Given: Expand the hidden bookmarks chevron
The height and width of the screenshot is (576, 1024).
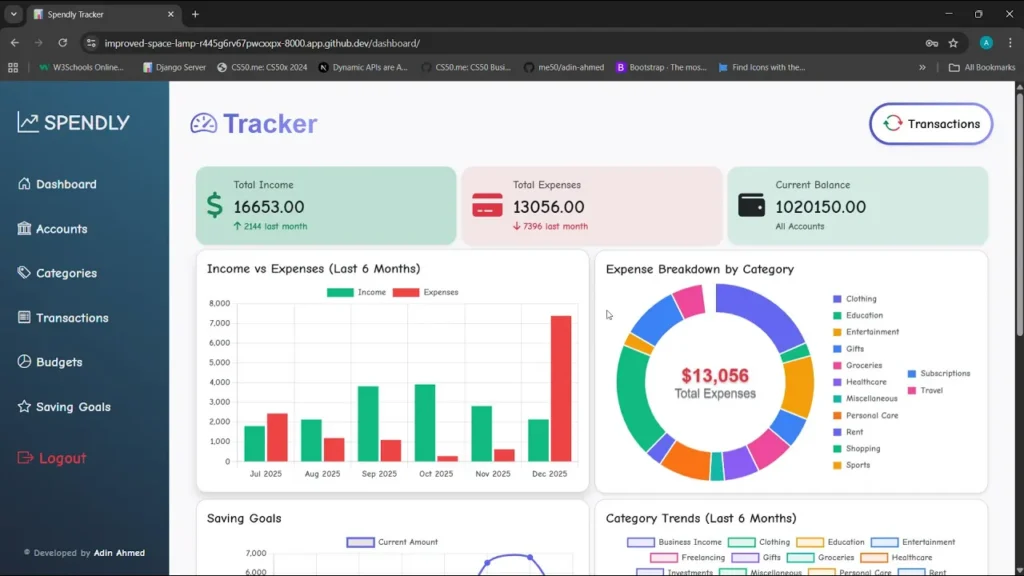Looking at the screenshot, I should (x=924, y=67).
